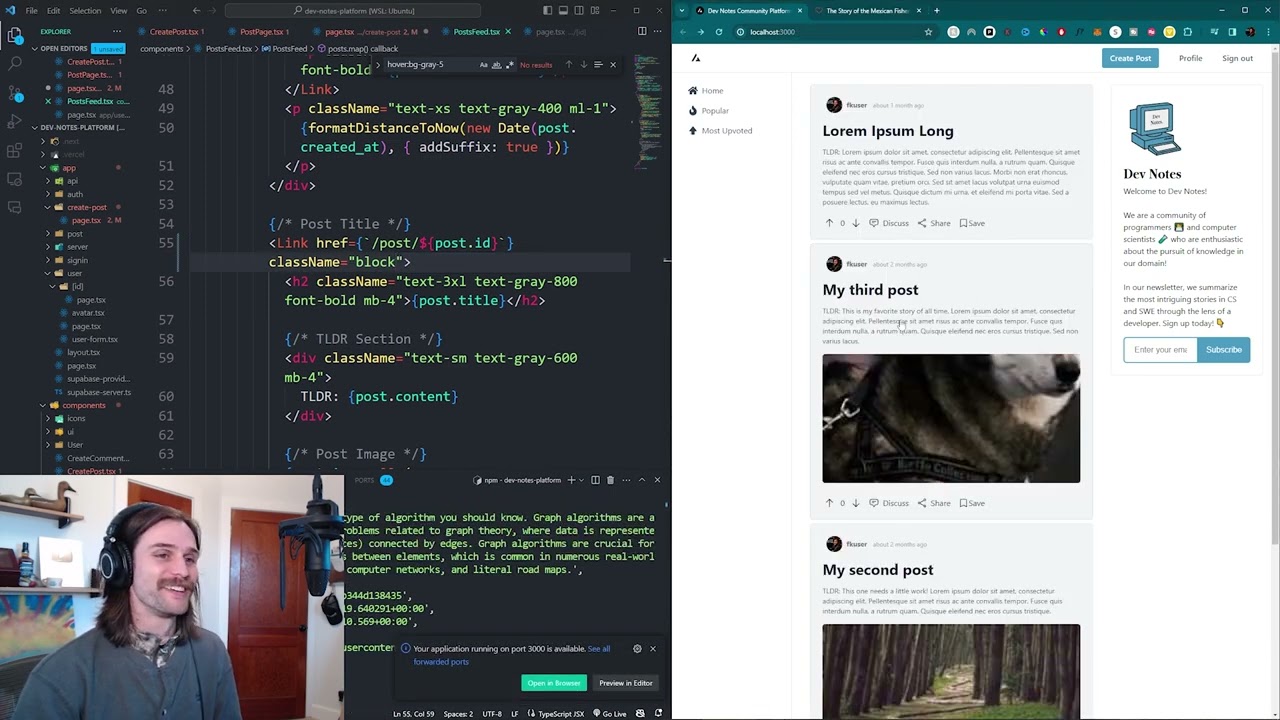Bookmark this page with the star icon
This screenshot has height=720, width=1280.
click(928, 32)
